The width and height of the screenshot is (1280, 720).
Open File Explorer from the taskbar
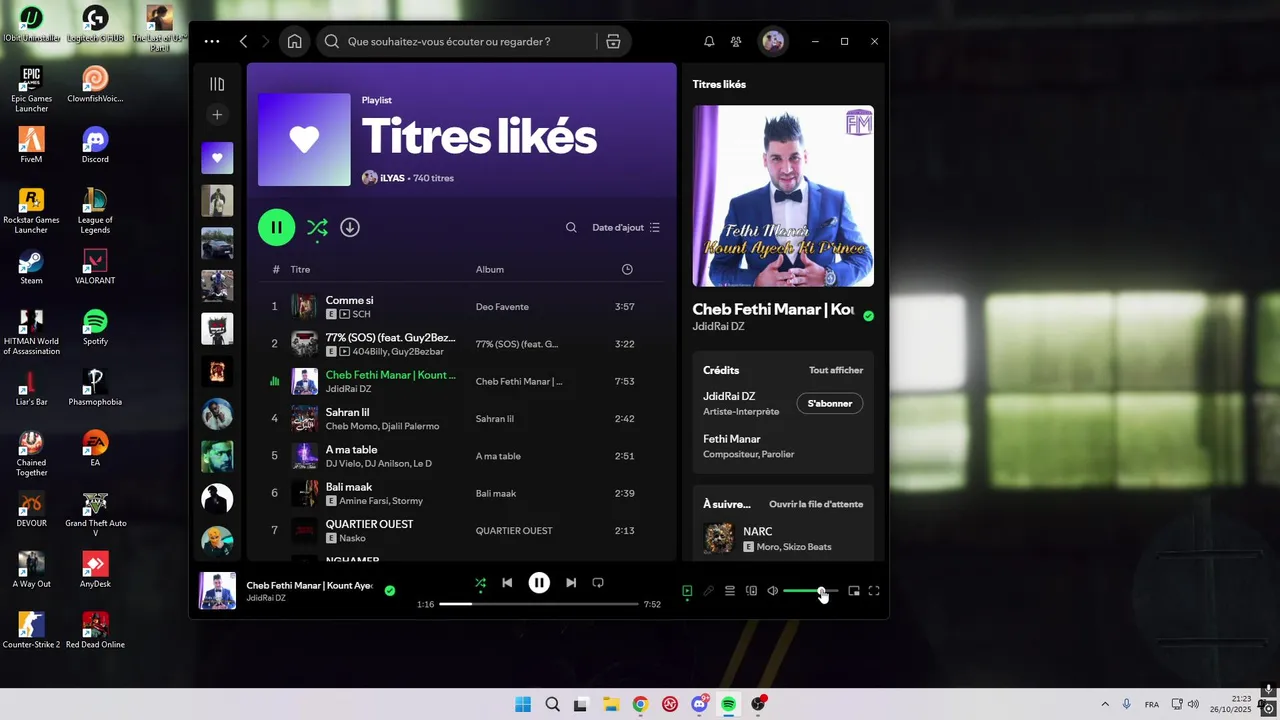click(x=610, y=704)
